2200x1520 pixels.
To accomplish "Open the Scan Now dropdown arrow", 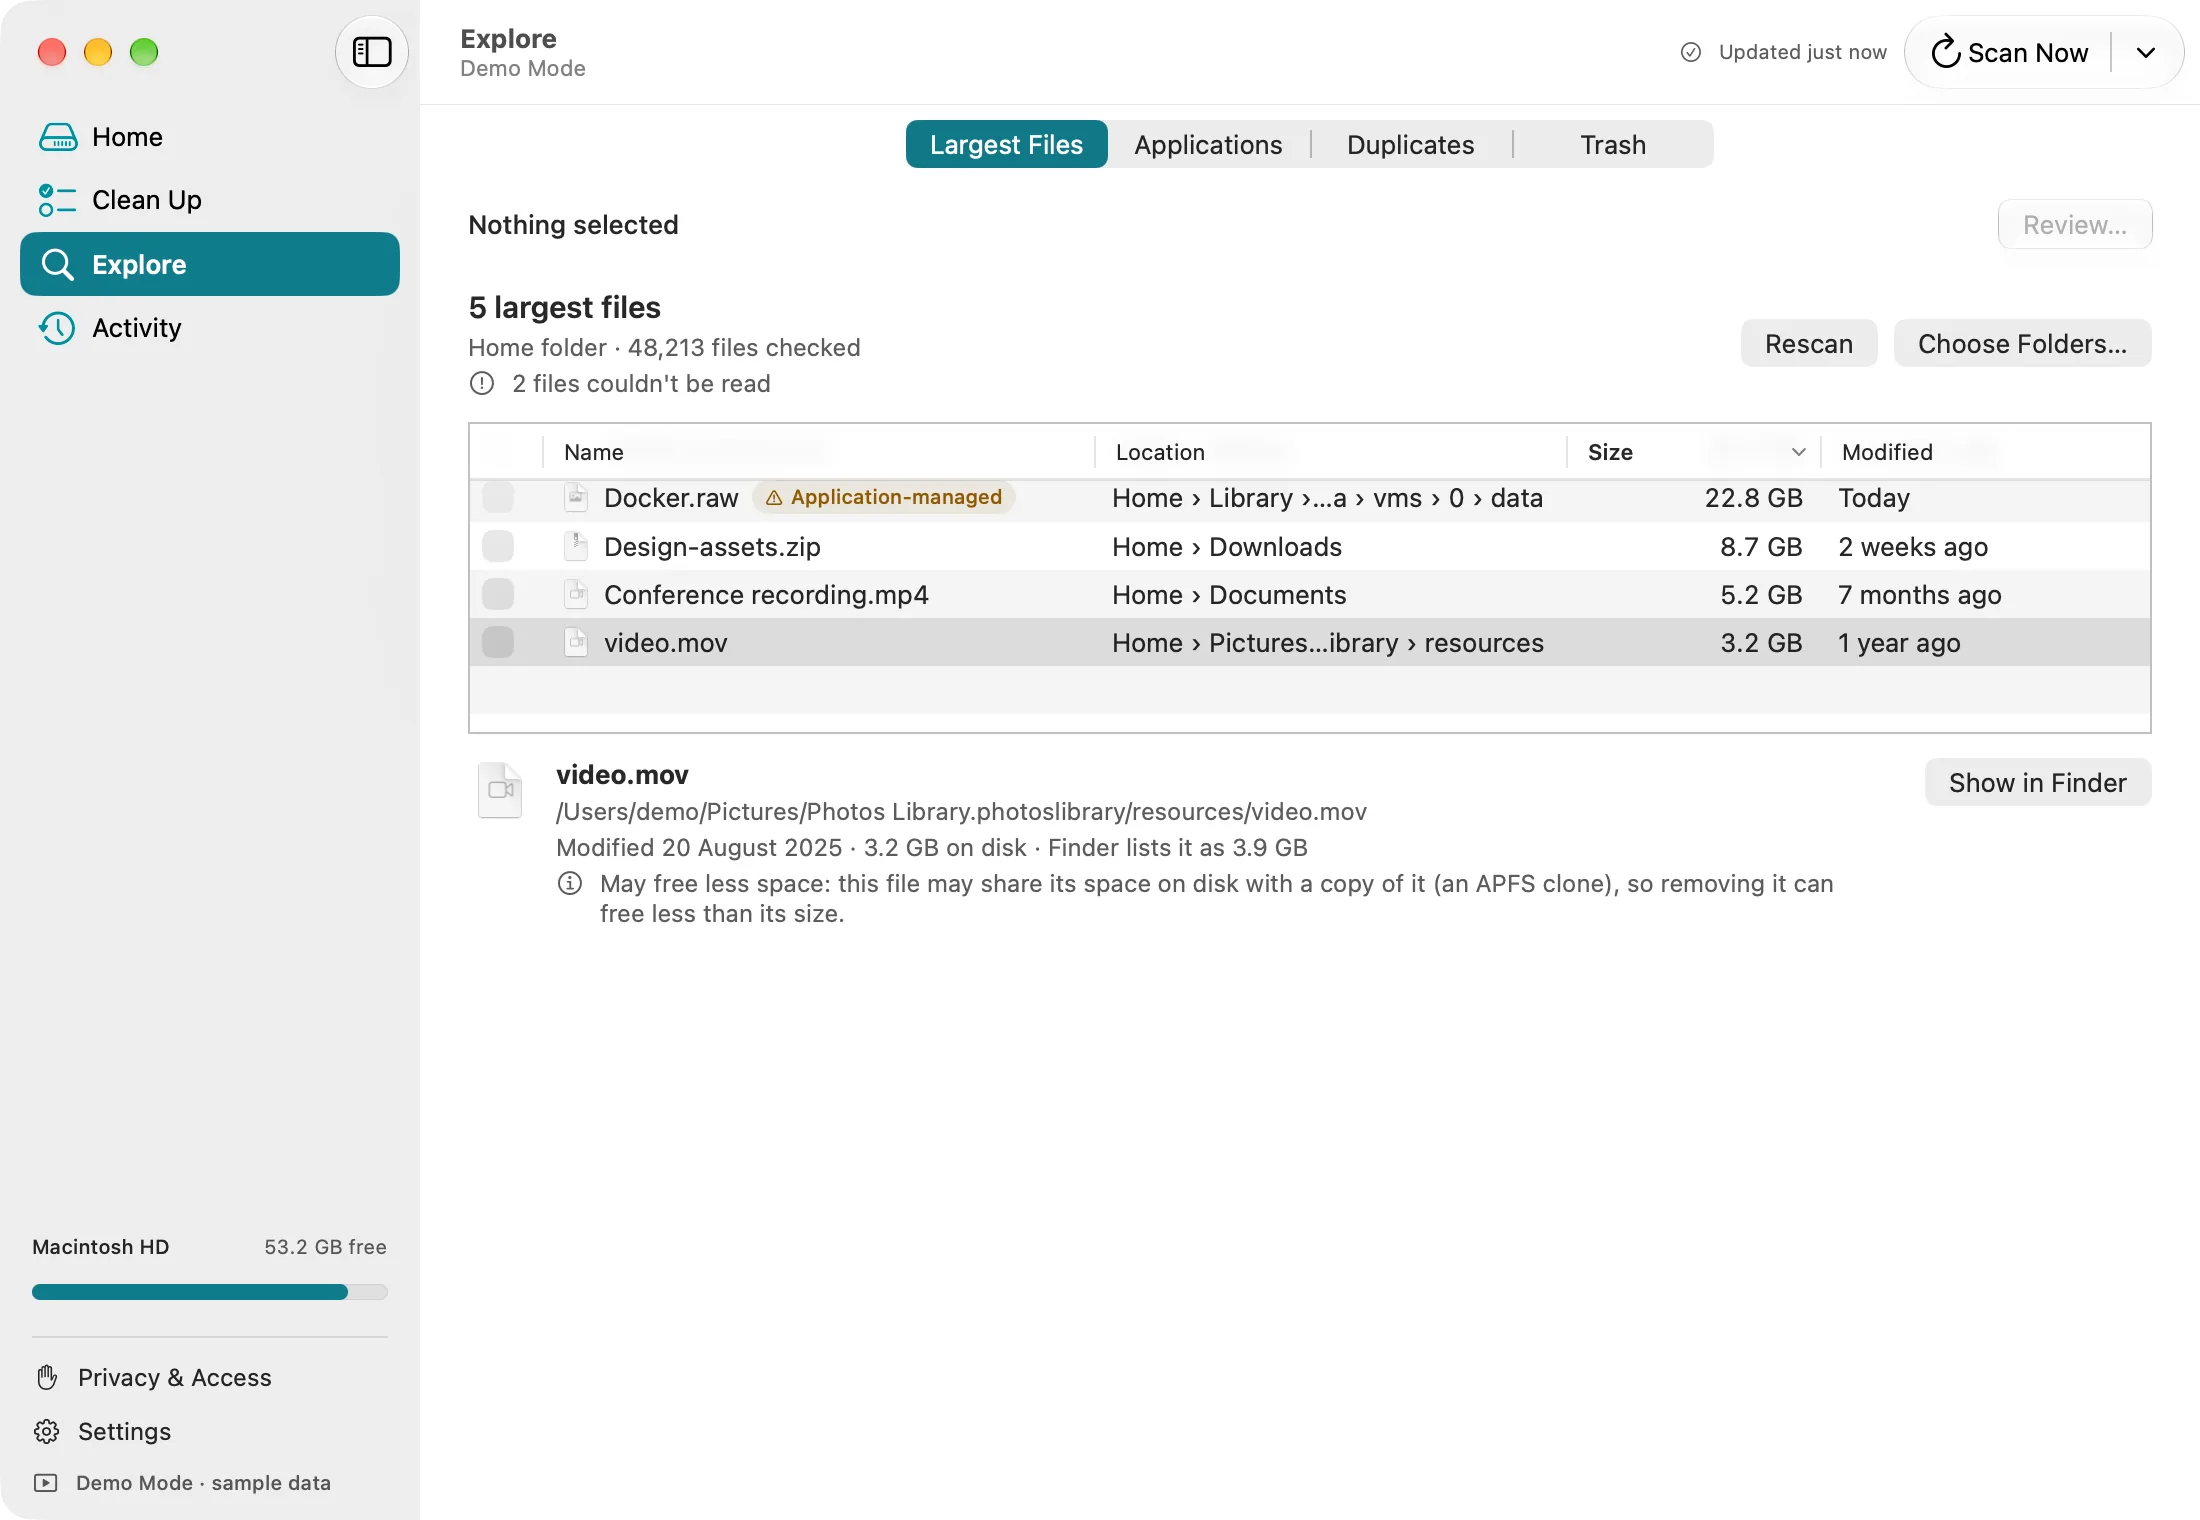I will [2146, 52].
